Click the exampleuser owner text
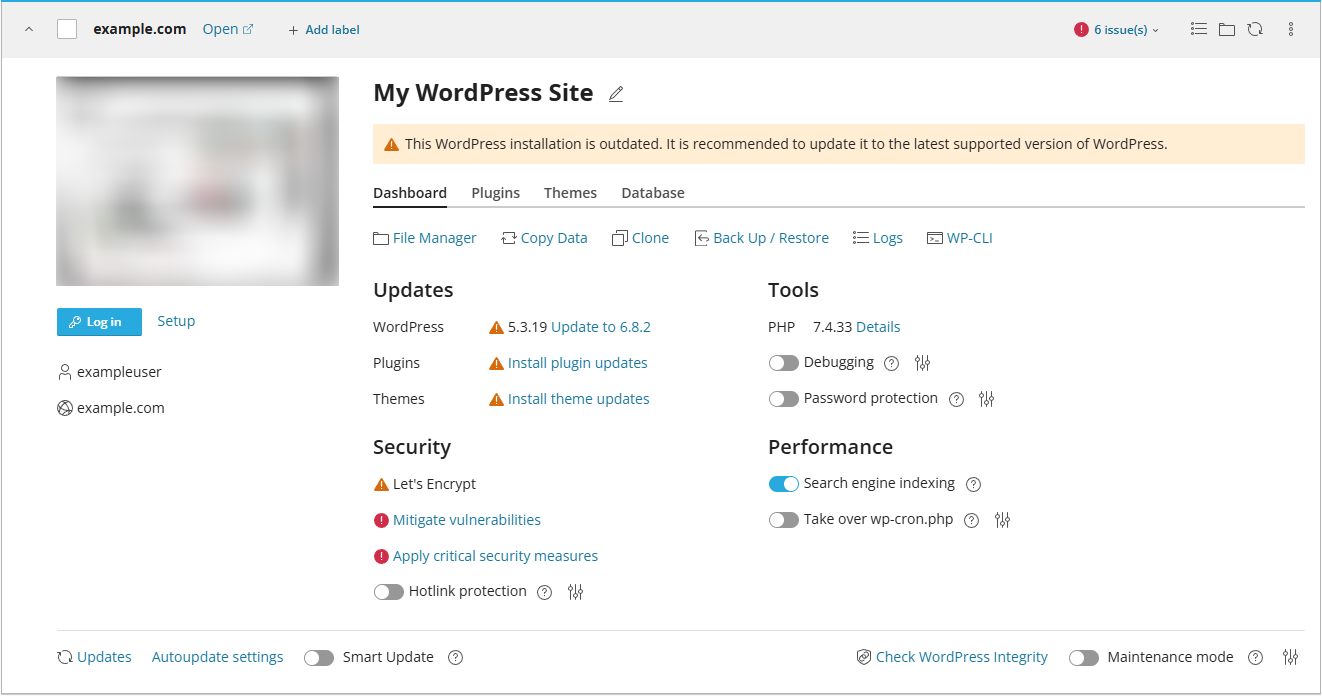This screenshot has height=696, width=1322. (x=119, y=372)
